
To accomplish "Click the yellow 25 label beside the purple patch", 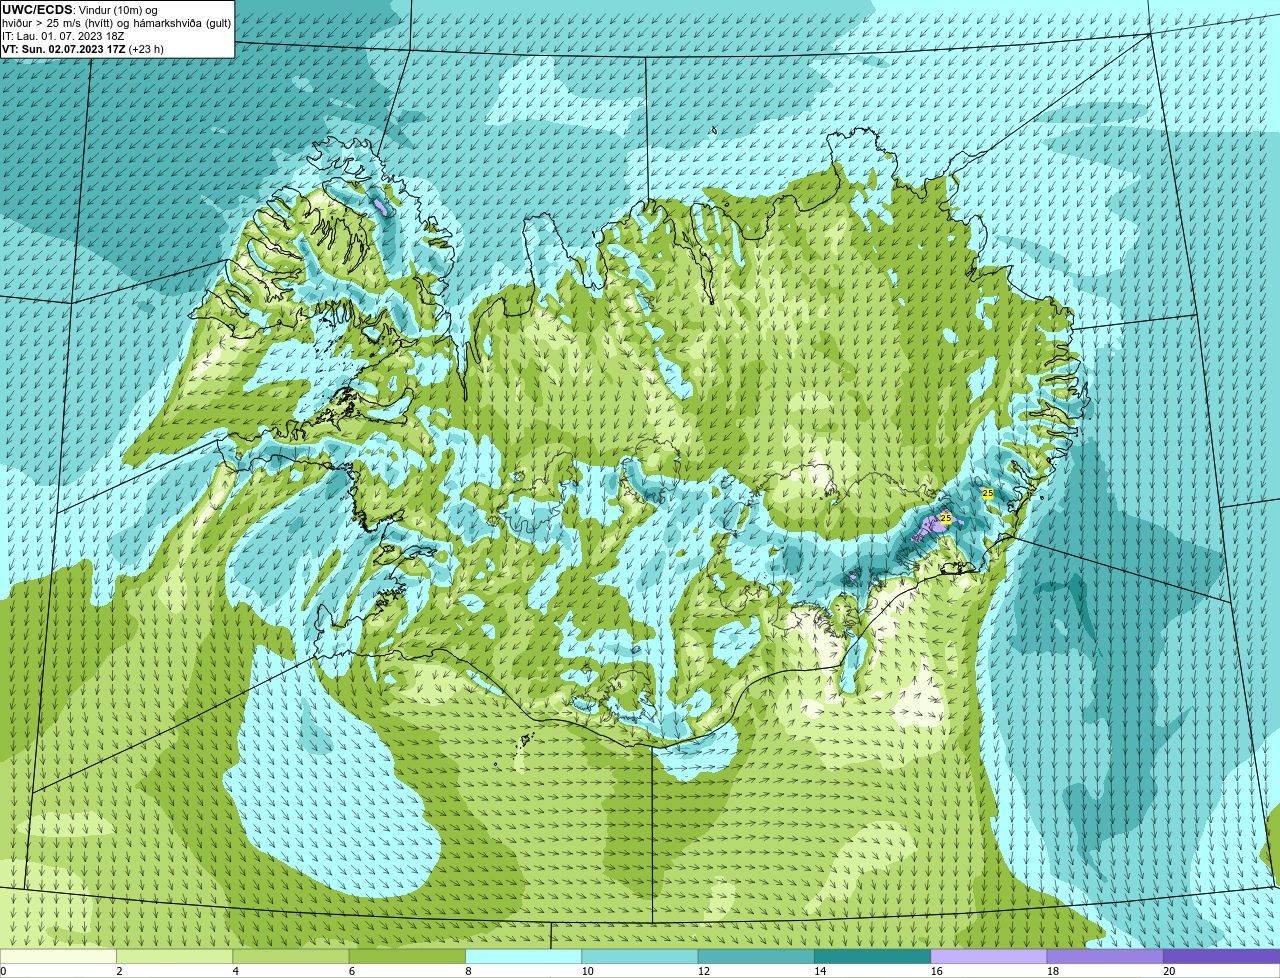I will (946, 518).
